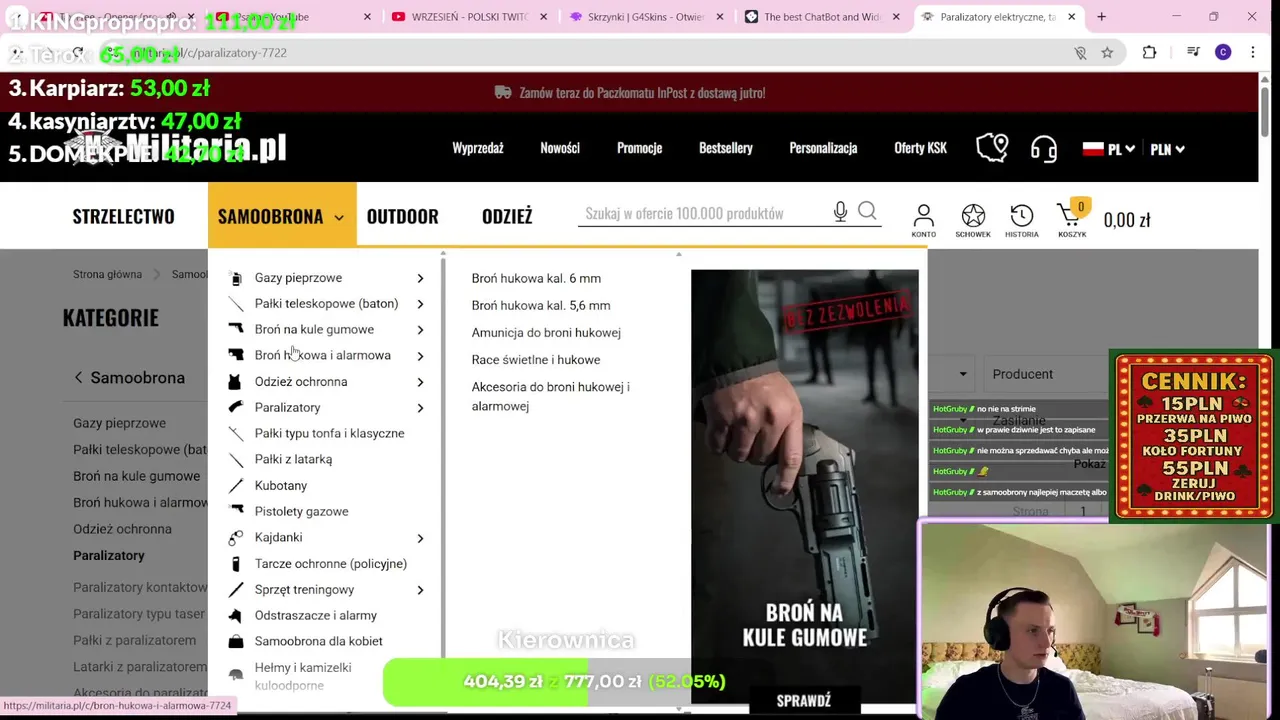The height and width of the screenshot is (720, 1280).
Task: Click the browser reload icon
Action: 78,52
